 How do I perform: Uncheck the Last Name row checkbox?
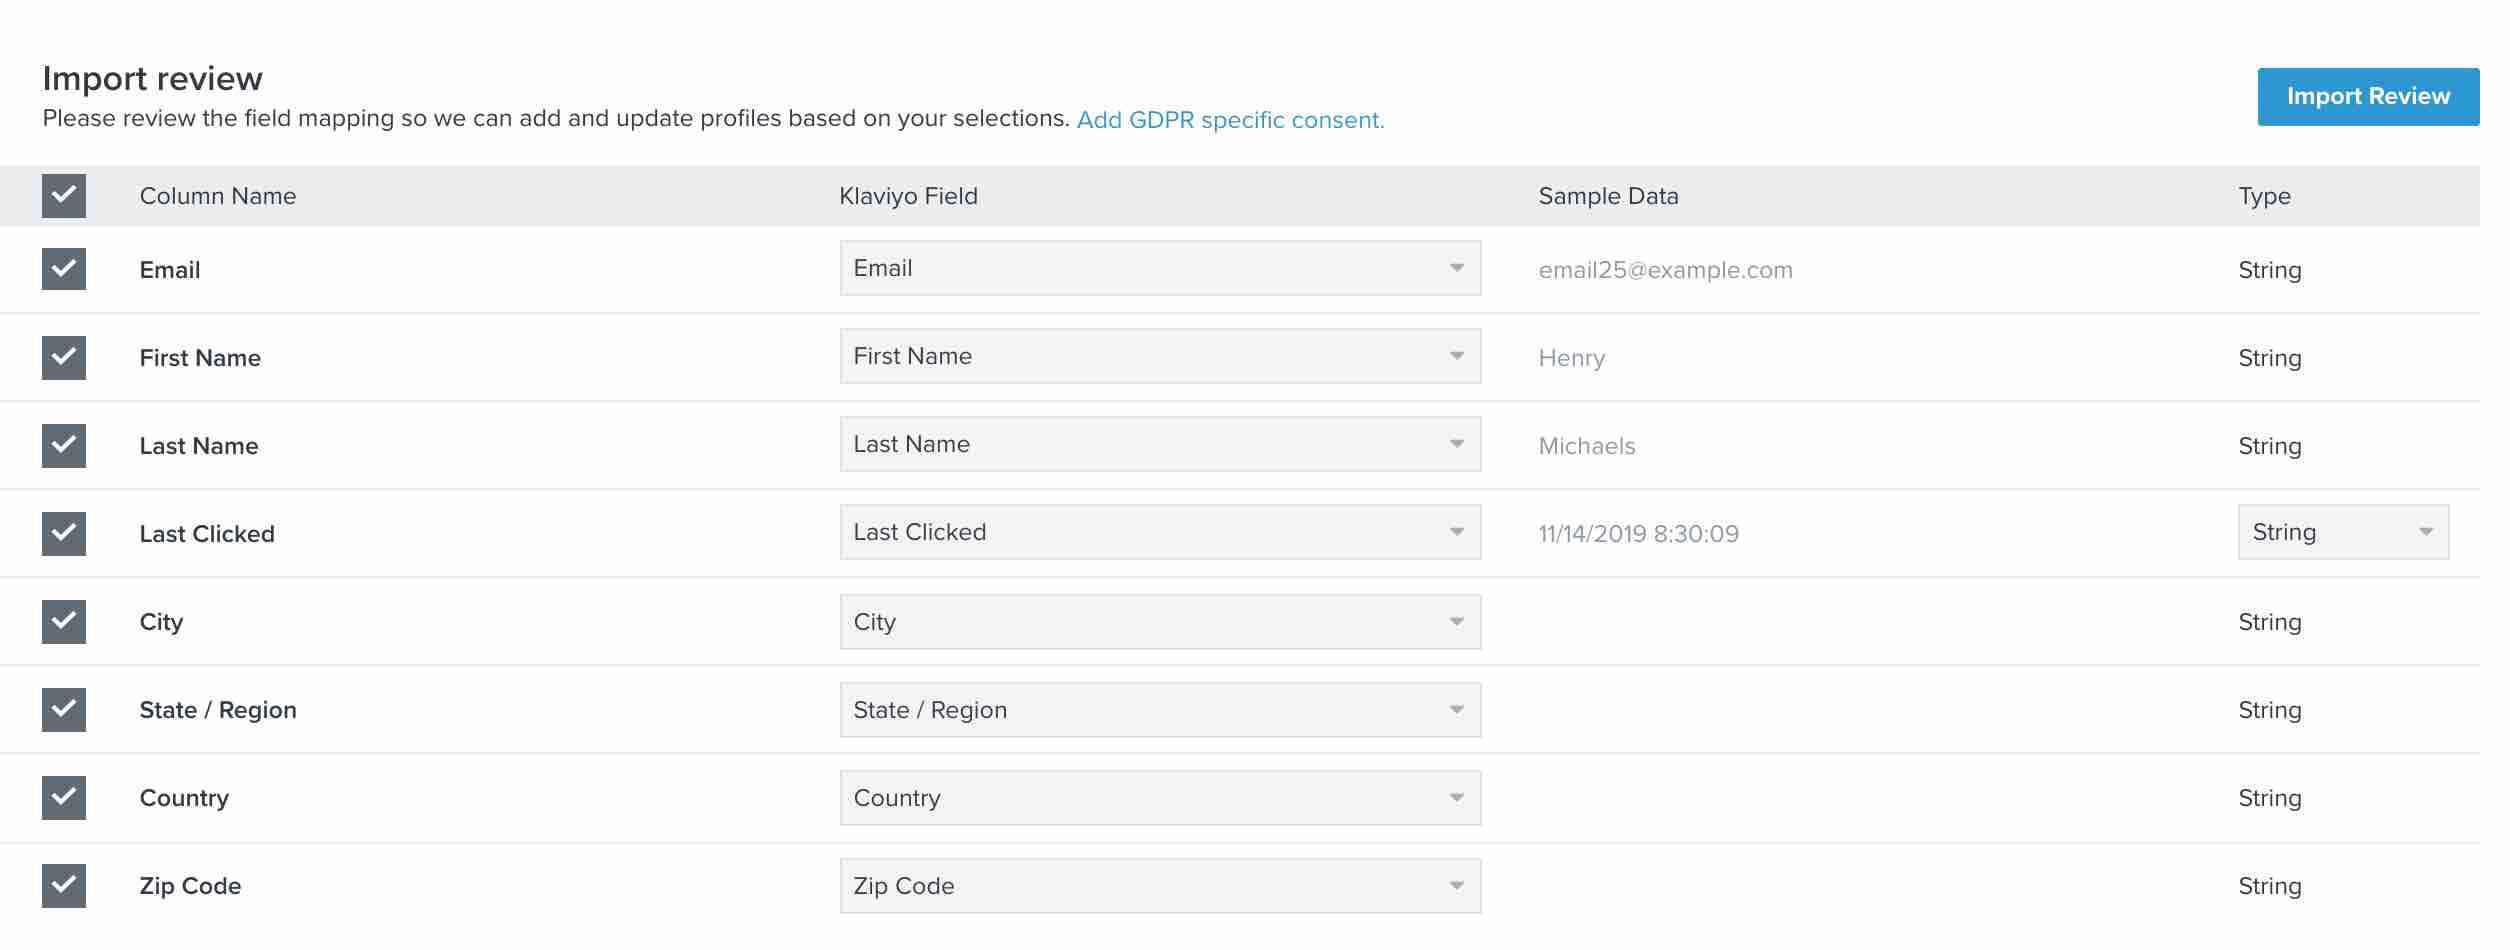point(63,445)
